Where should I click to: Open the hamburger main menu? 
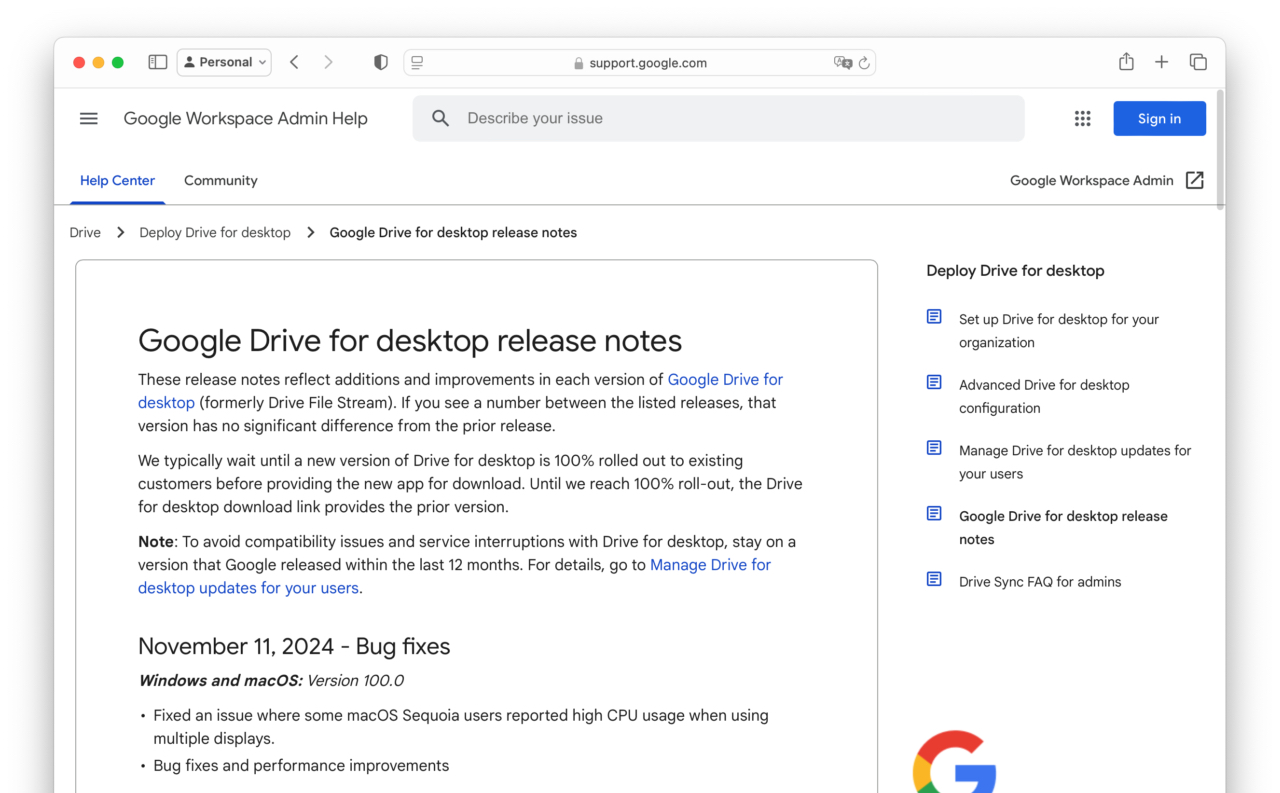tap(89, 118)
